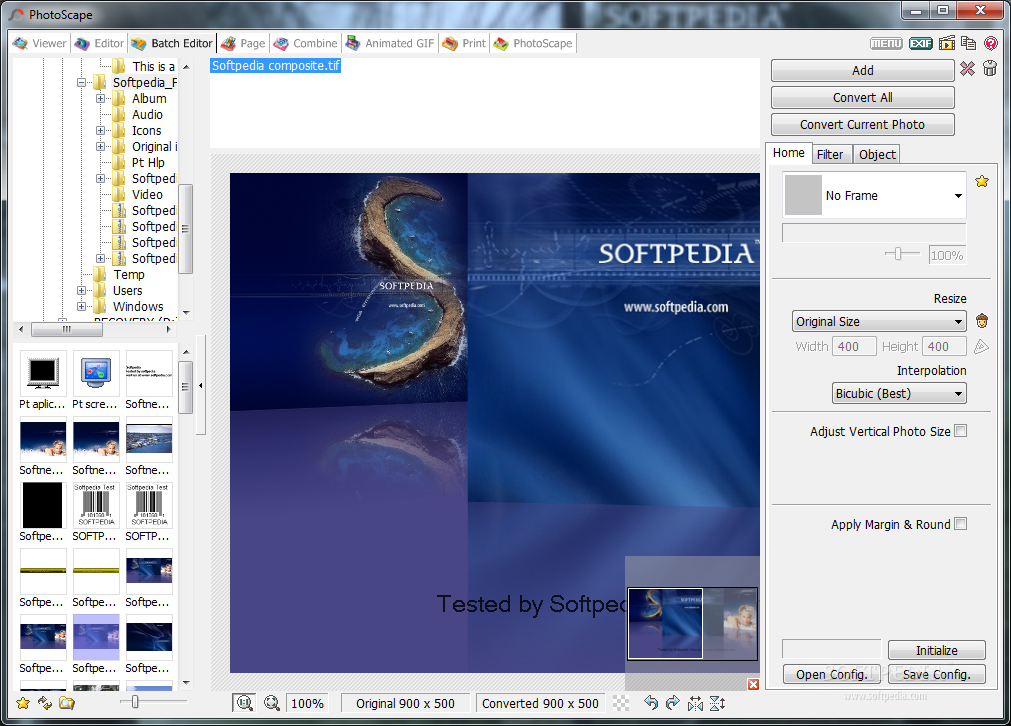Switch to the Filter tab
The height and width of the screenshot is (726, 1011).
coord(830,154)
